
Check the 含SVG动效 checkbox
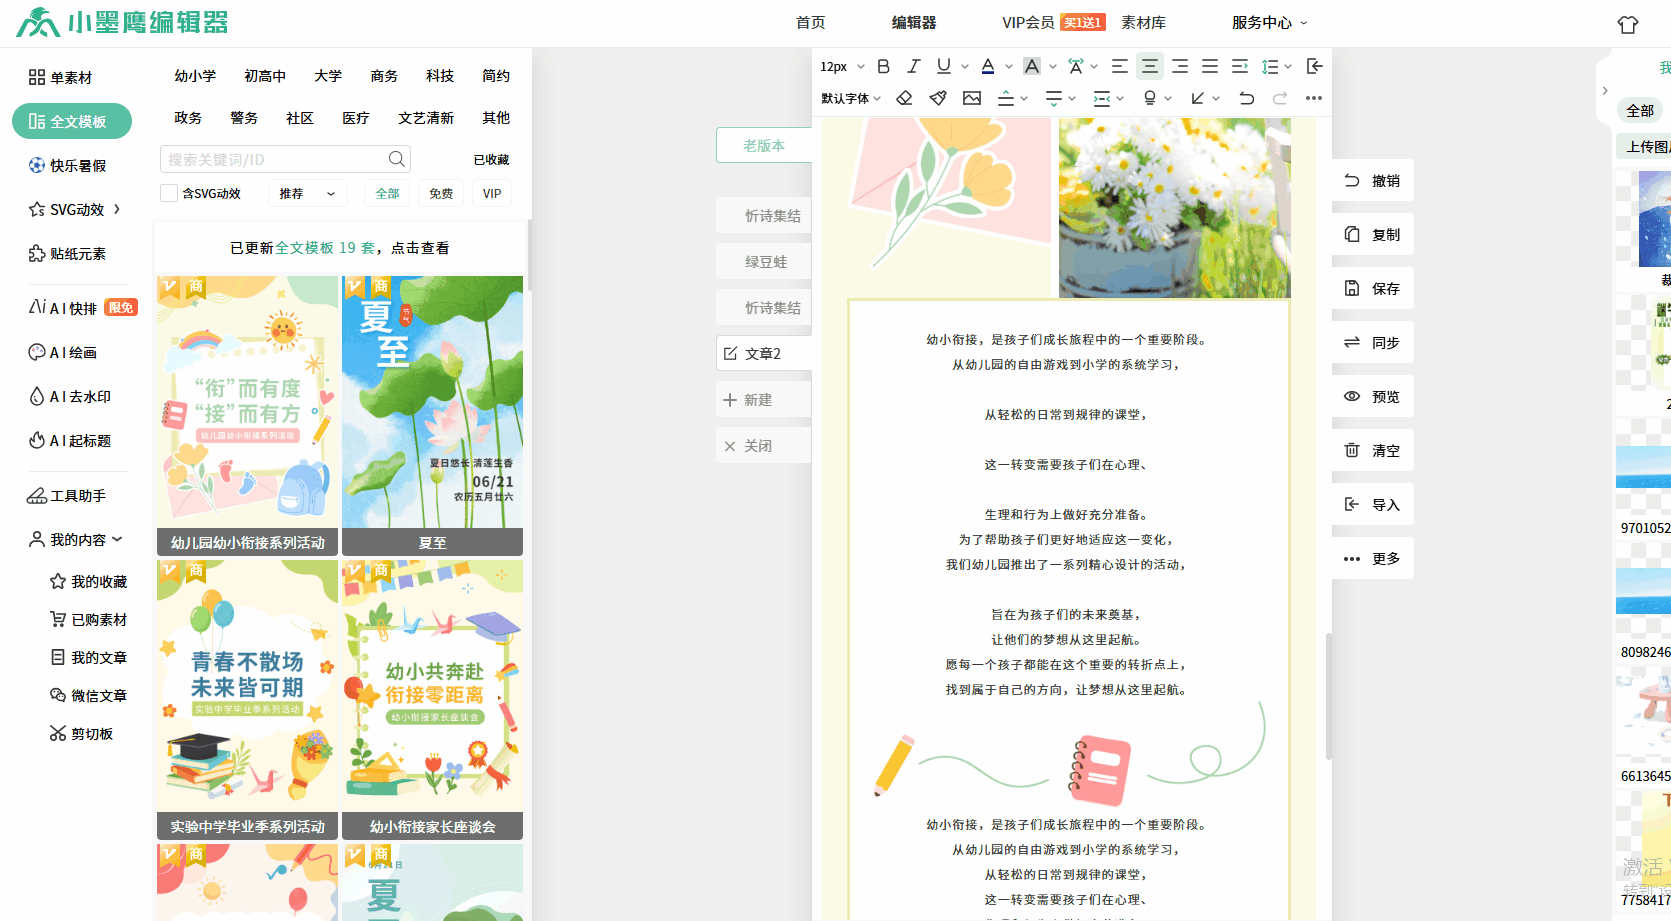click(169, 193)
